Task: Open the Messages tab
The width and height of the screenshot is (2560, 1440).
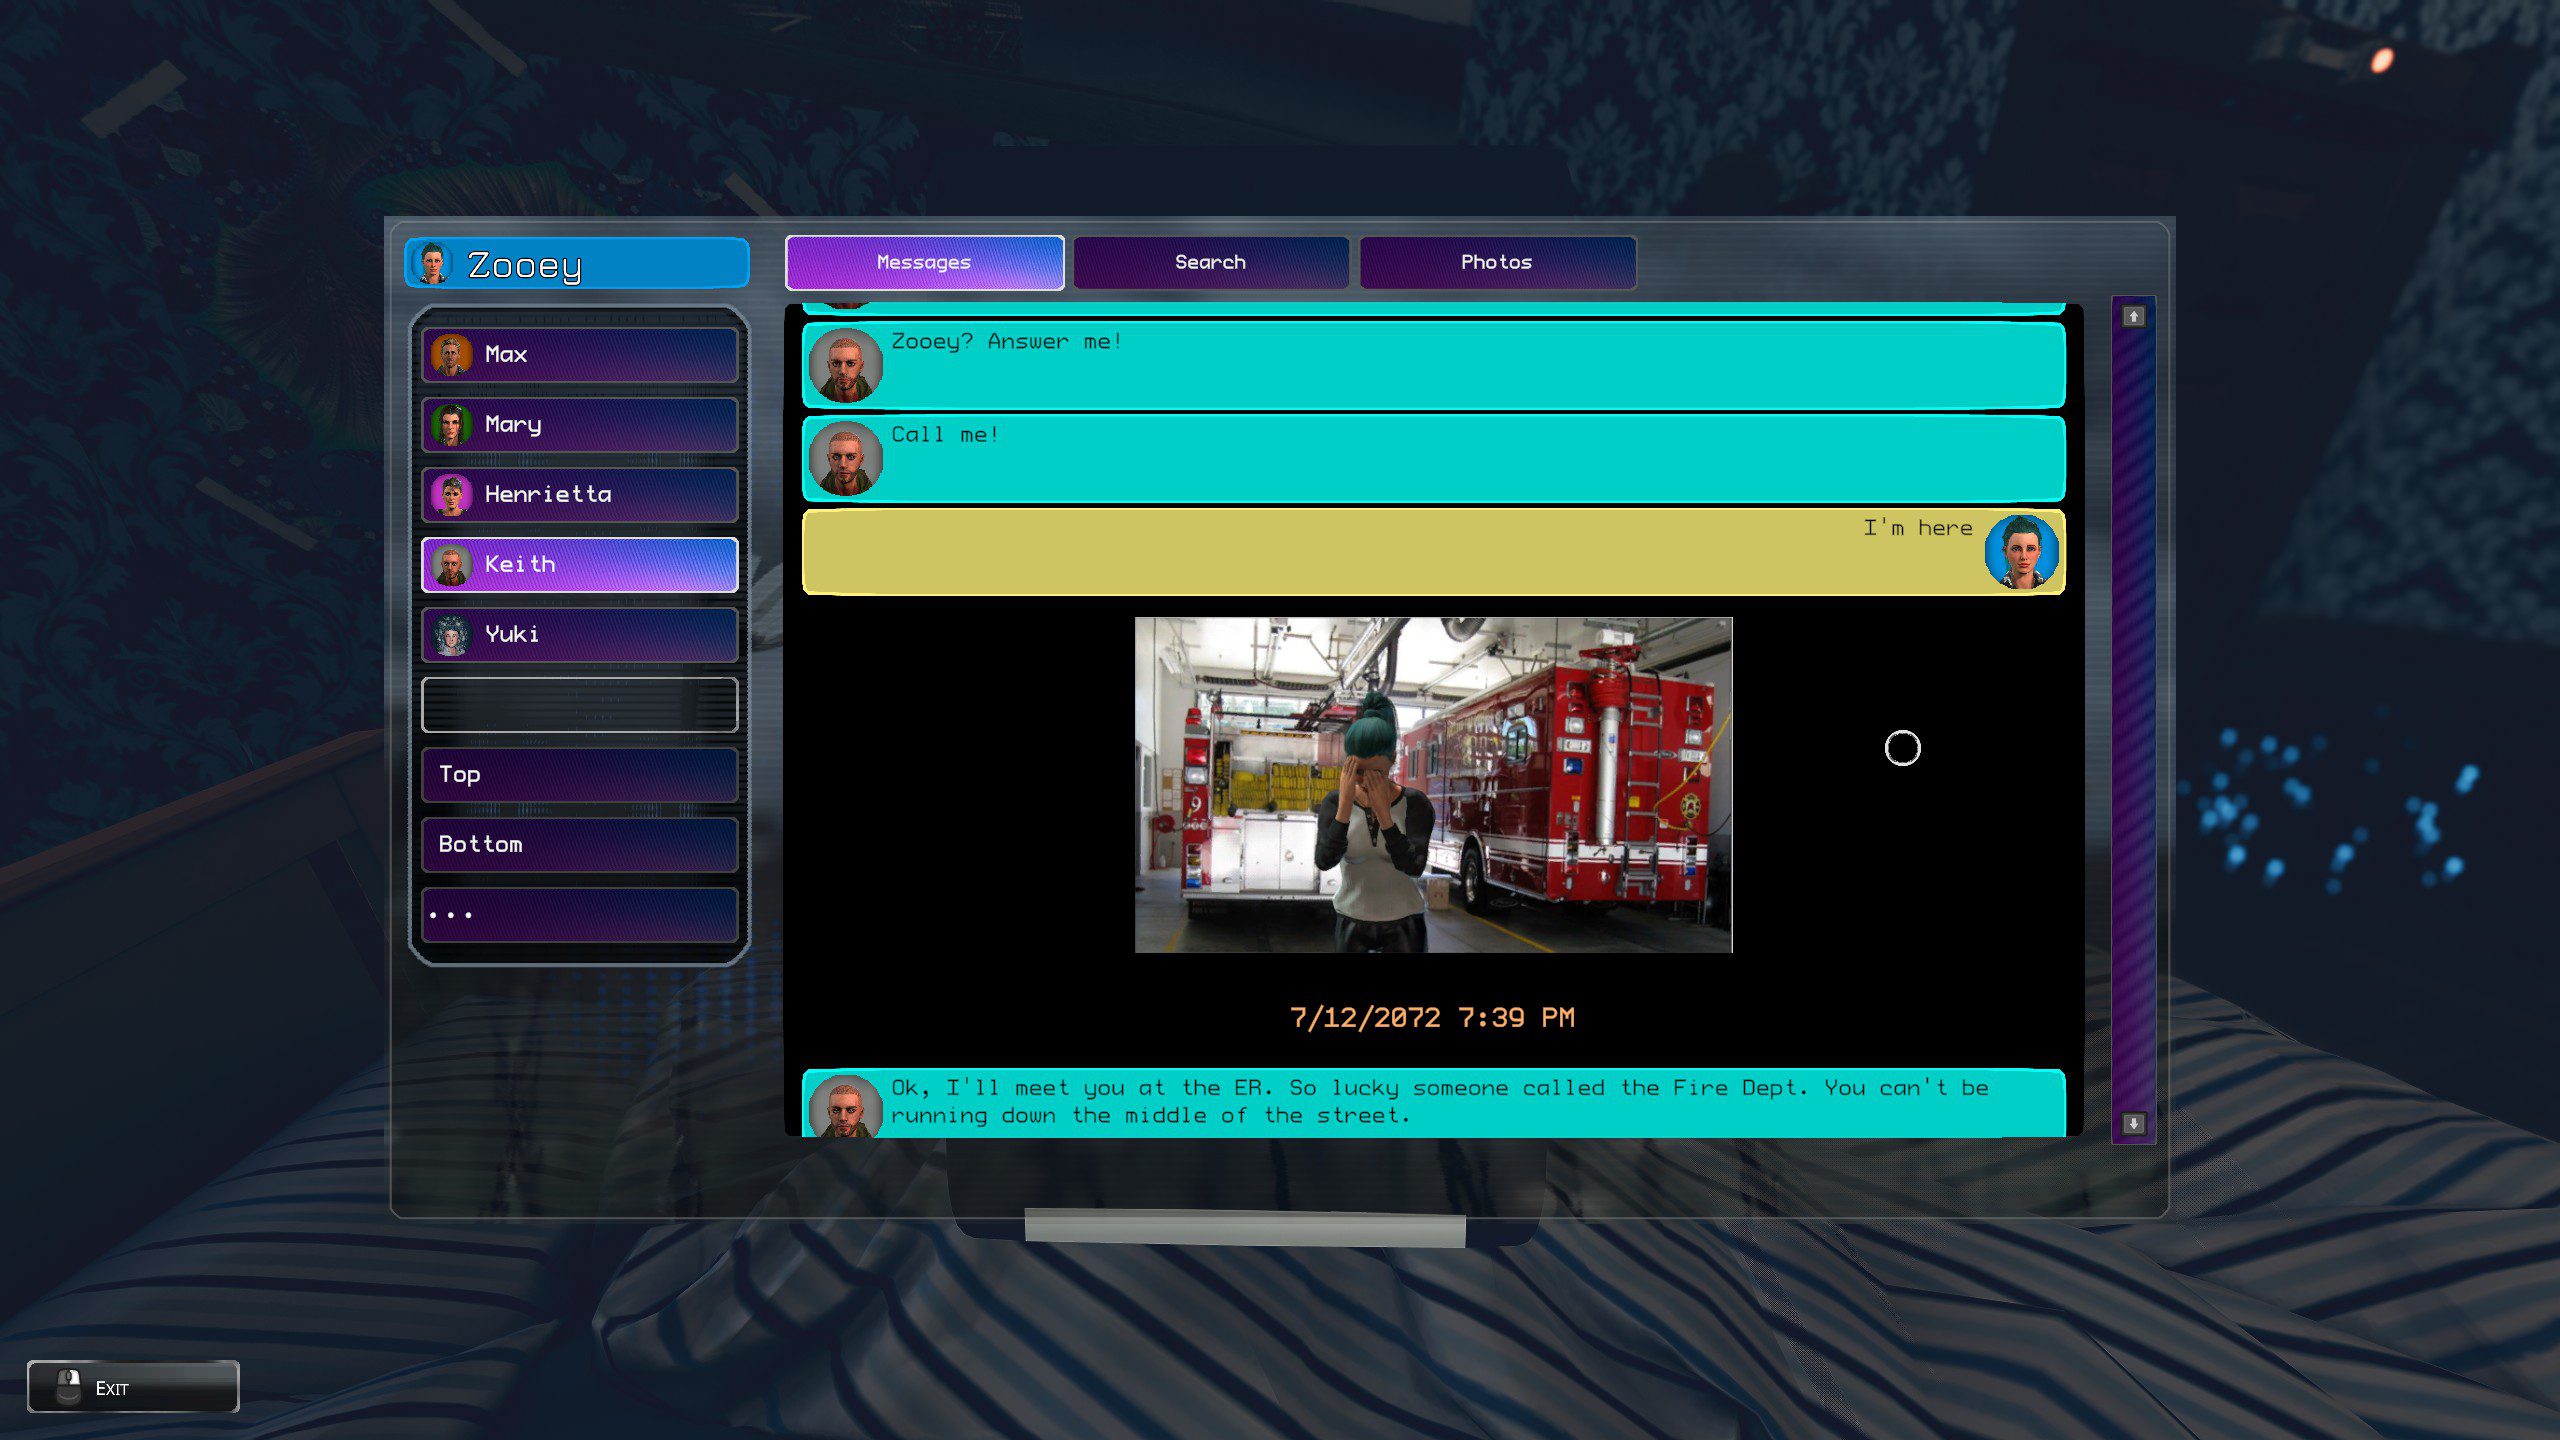Action: [924, 263]
